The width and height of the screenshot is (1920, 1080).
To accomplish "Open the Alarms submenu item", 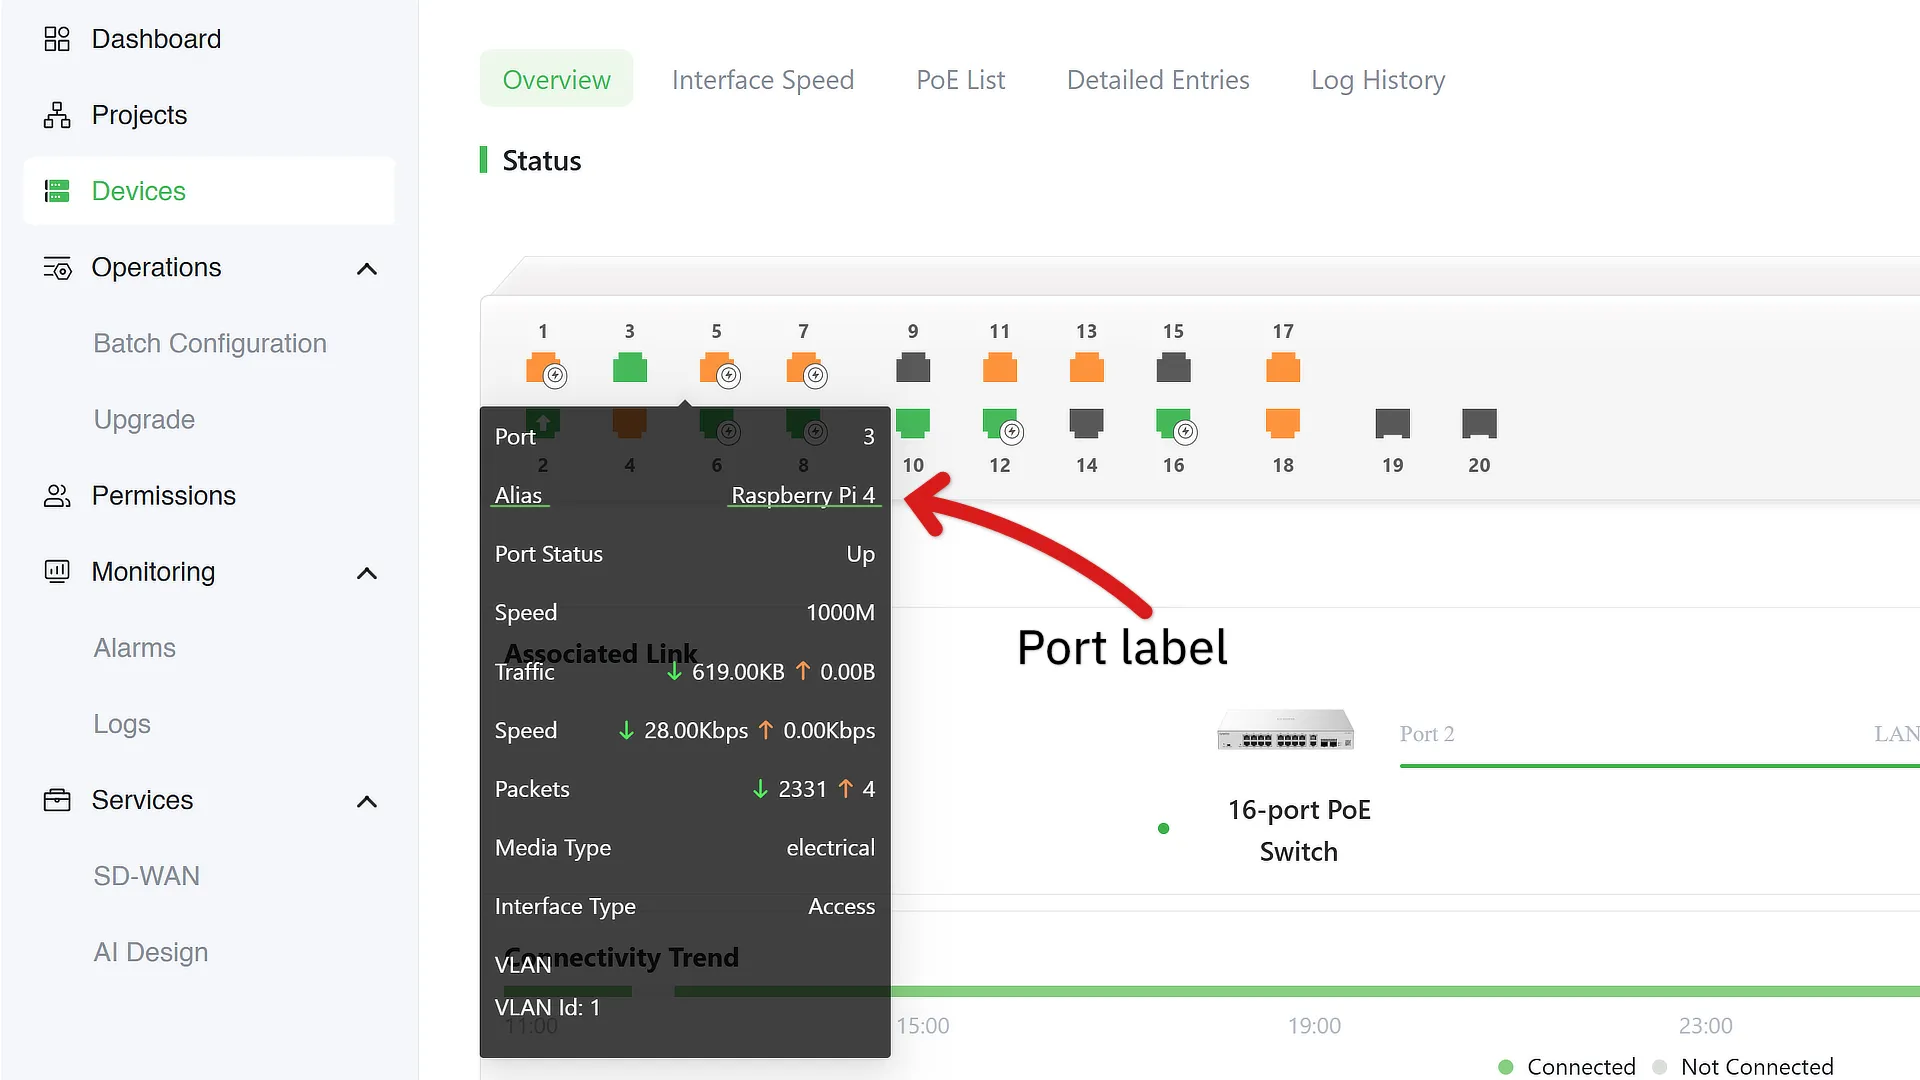I will (x=134, y=648).
